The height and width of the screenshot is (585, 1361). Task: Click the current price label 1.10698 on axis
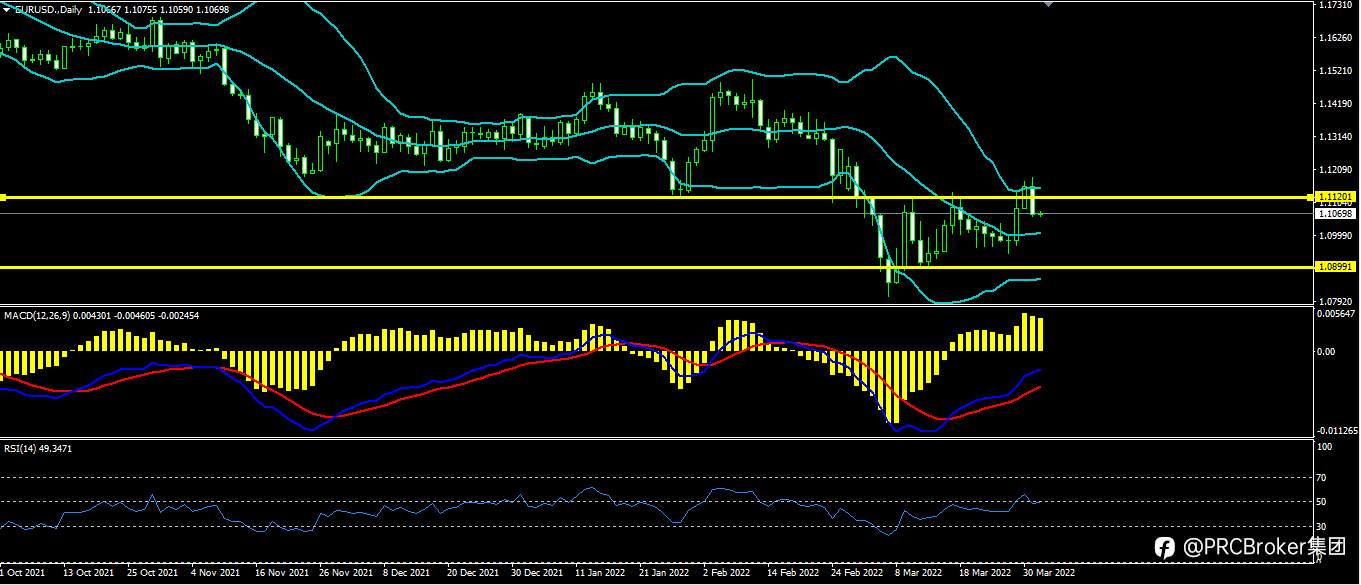(x=1334, y=213)
